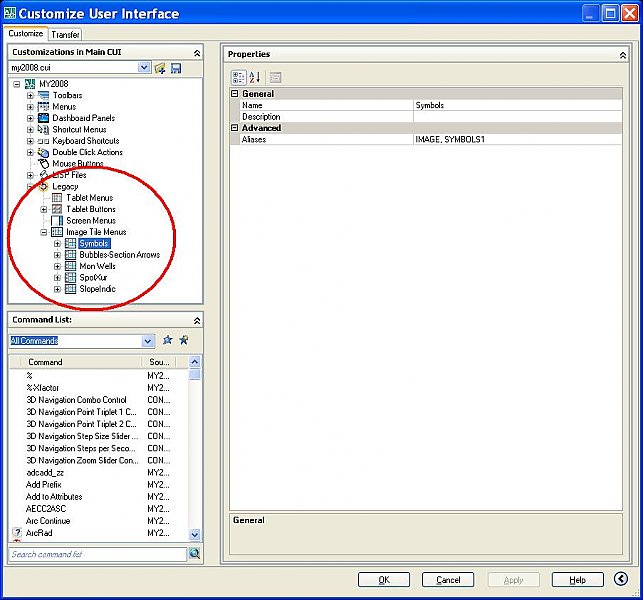Expand the Toolbars tree node

(x=30, y=96)
